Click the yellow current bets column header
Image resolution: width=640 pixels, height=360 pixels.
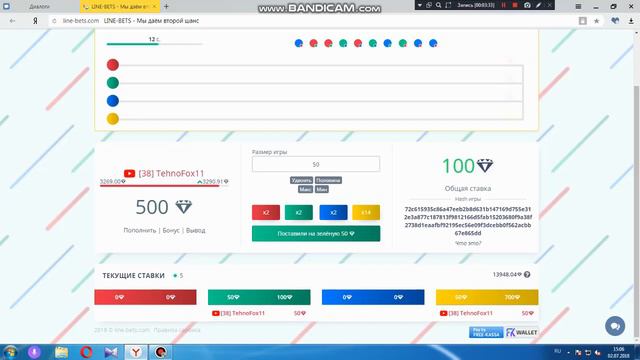[487, 297]
